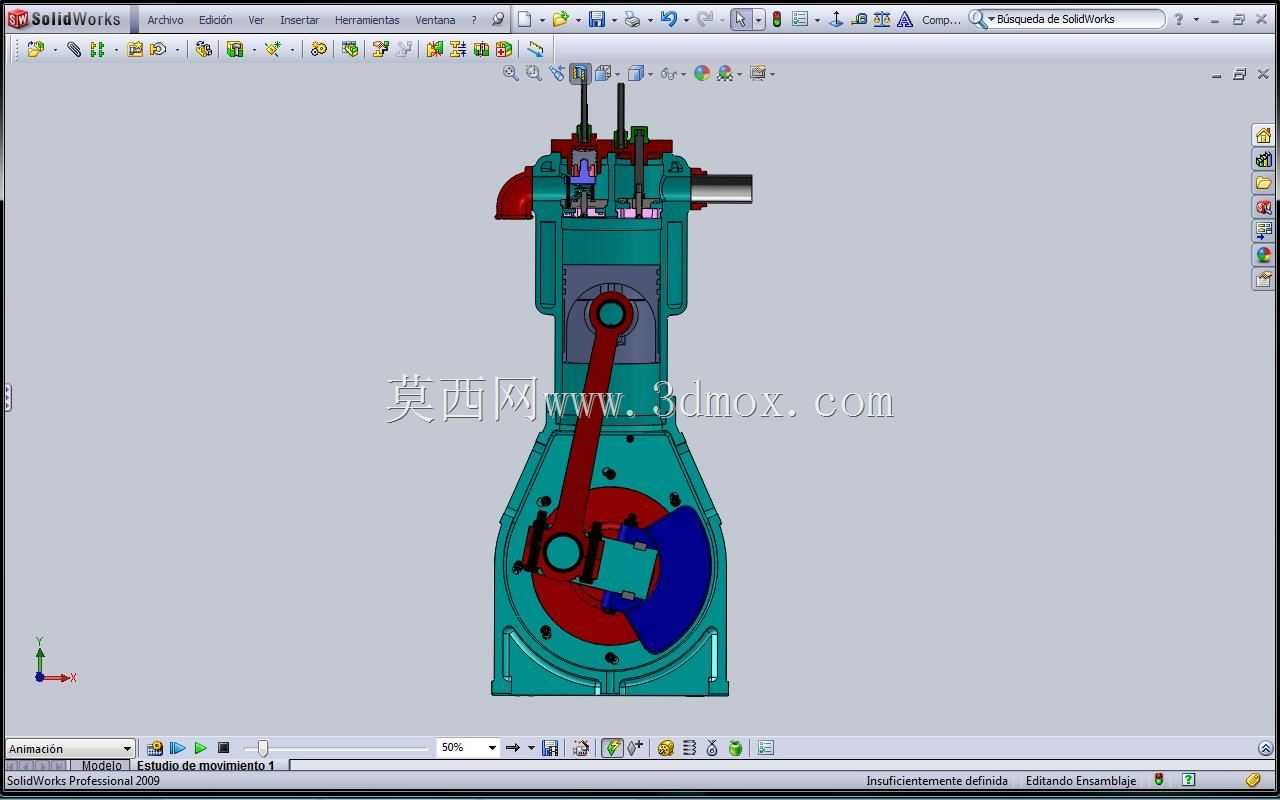The height and width of the screenshot is (800, 1280).
Task: Open the Edición menu
Action: click(215, 20)
